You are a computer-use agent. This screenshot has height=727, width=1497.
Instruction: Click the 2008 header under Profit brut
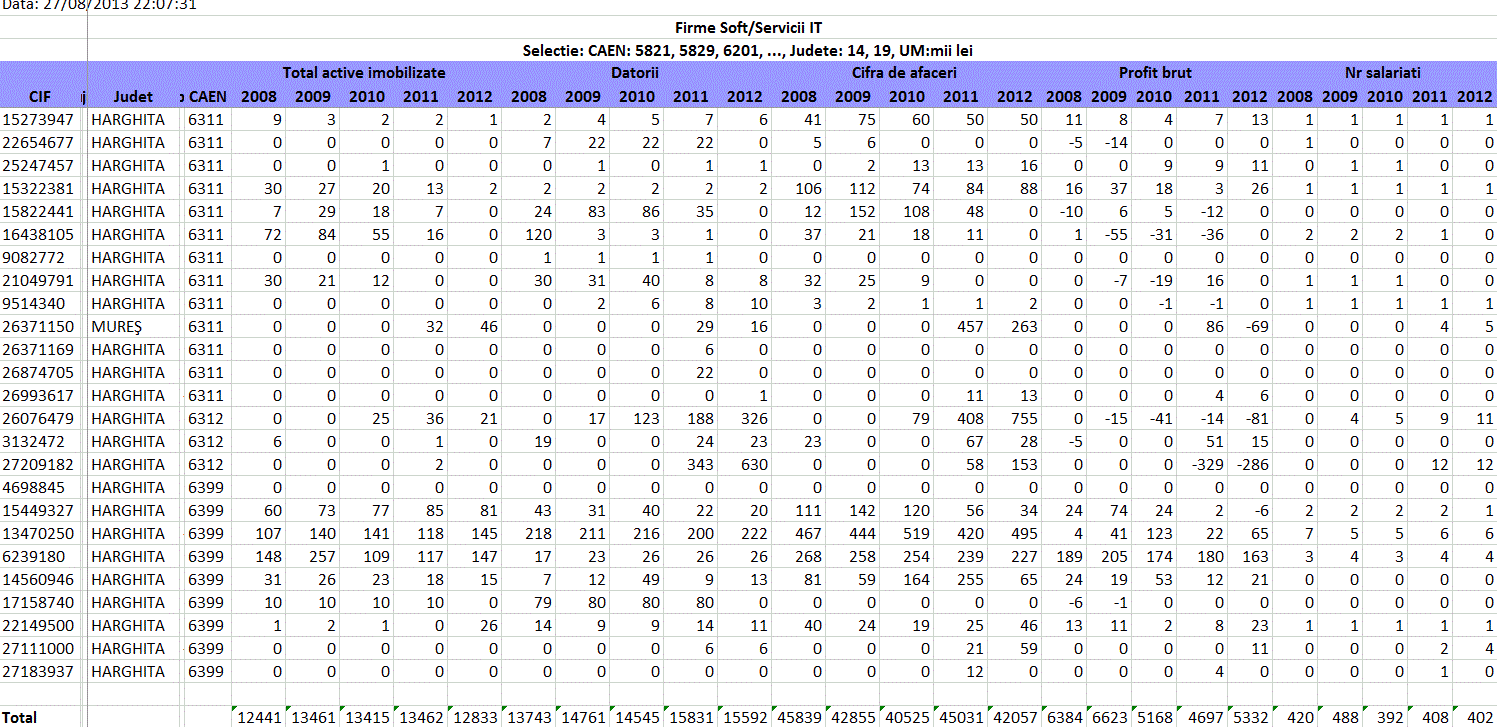coord(1063,97)
